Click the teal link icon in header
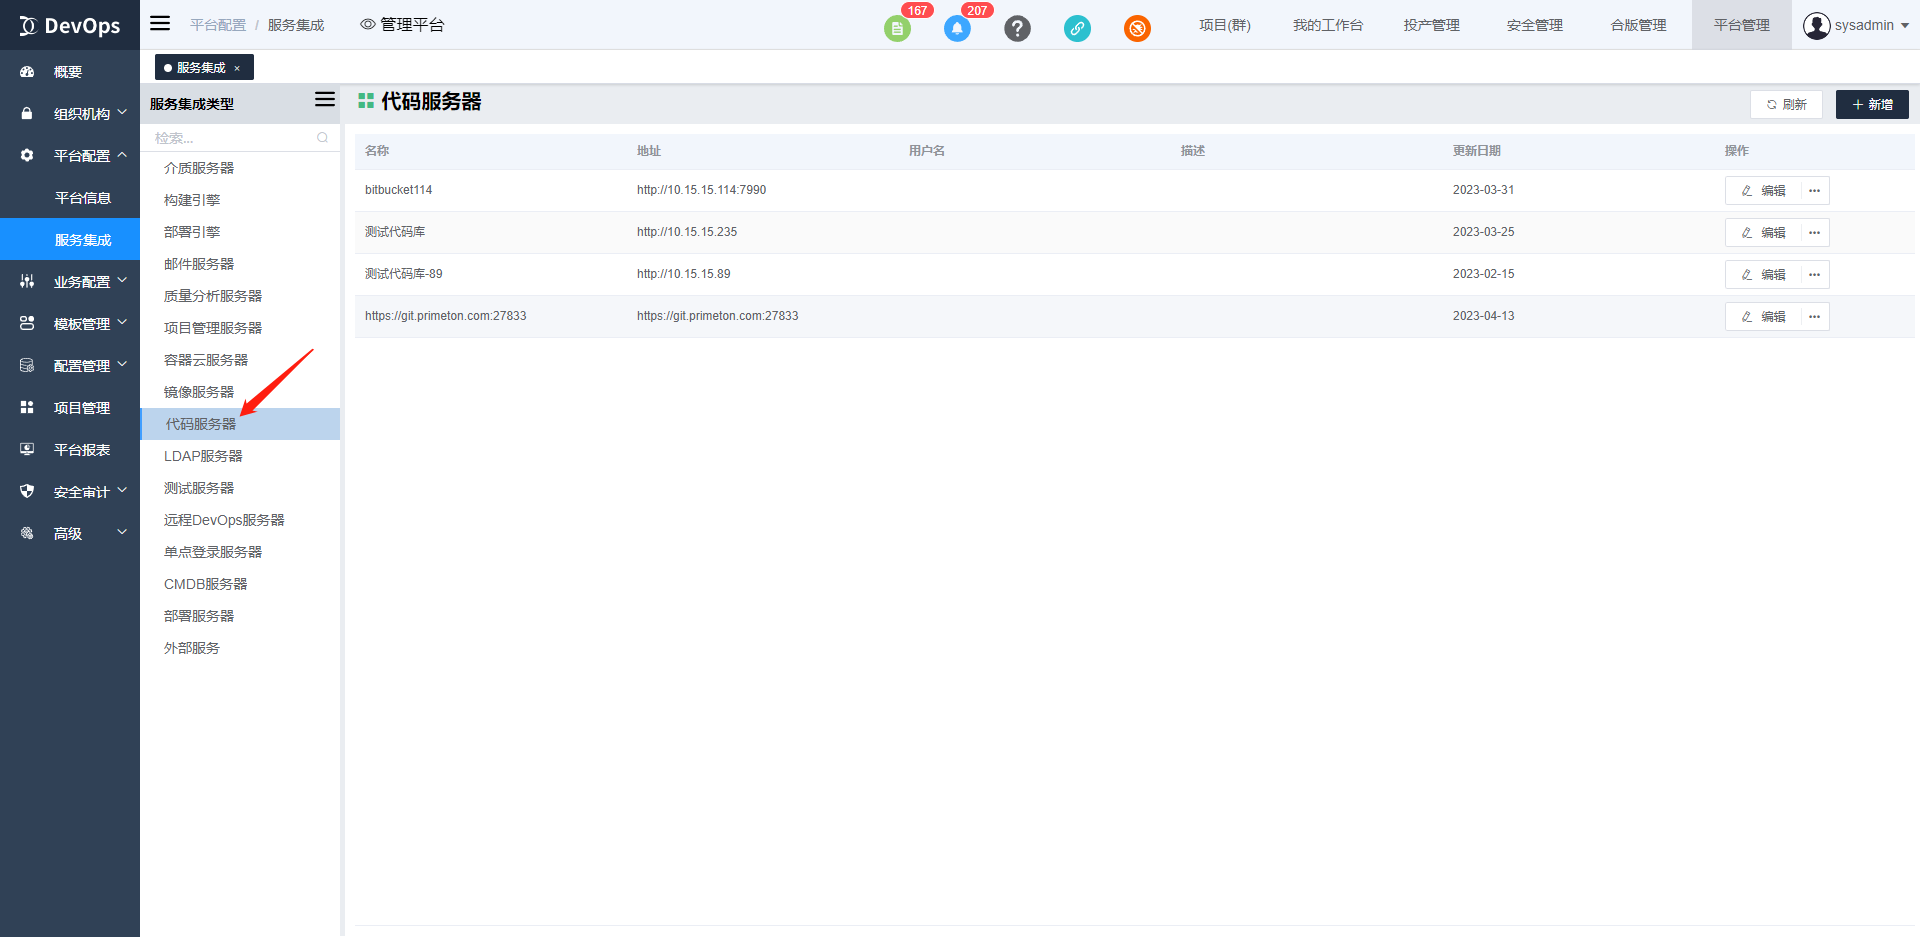This screenshot has height=937, width=1920. point(1077,29)
